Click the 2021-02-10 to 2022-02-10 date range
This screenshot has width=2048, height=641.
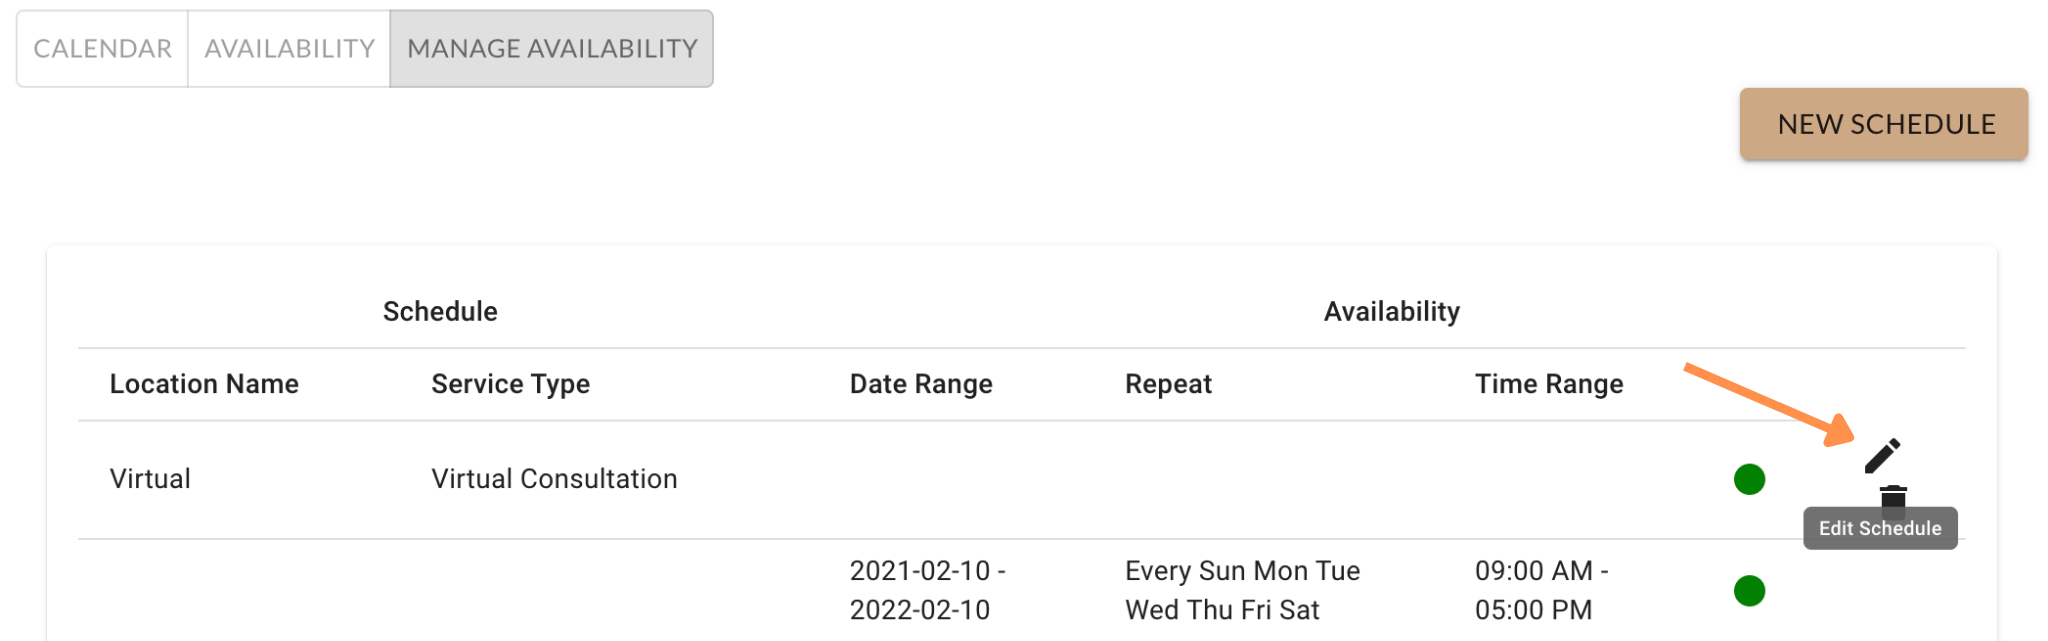pyautogui.click(x=927, y=590)
